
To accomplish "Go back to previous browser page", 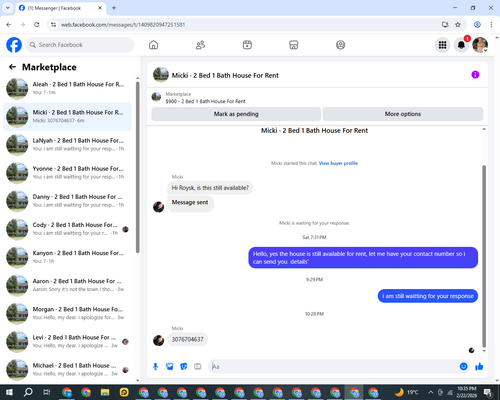I will tap(9, 25).
